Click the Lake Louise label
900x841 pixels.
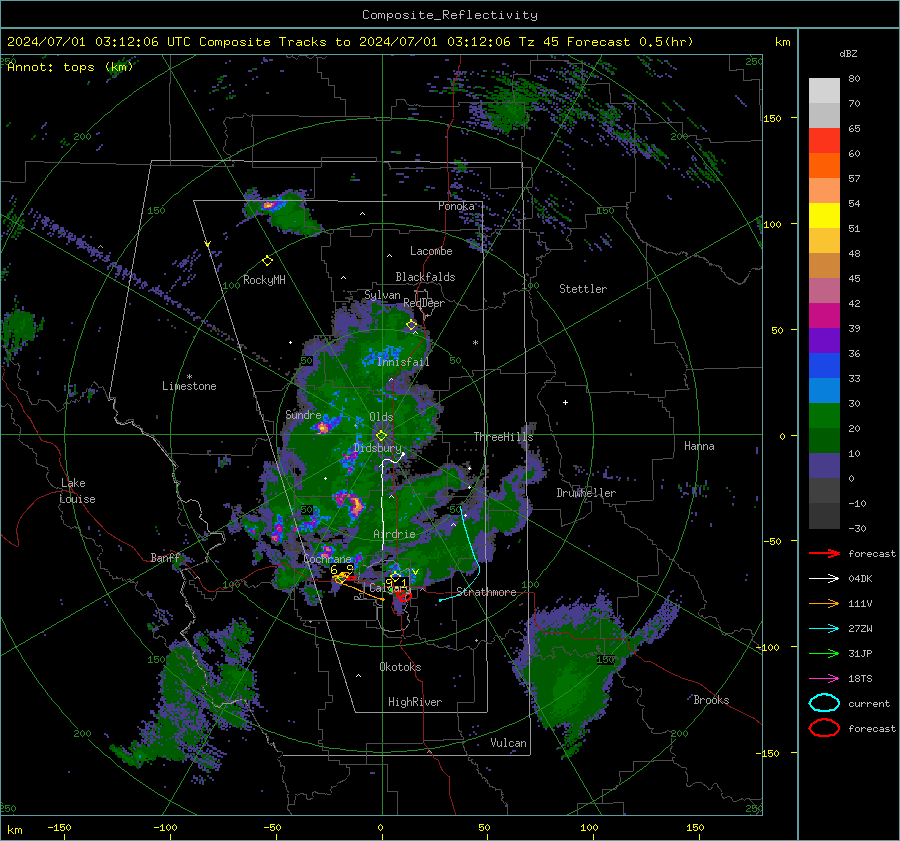click(x=78, y=491)
